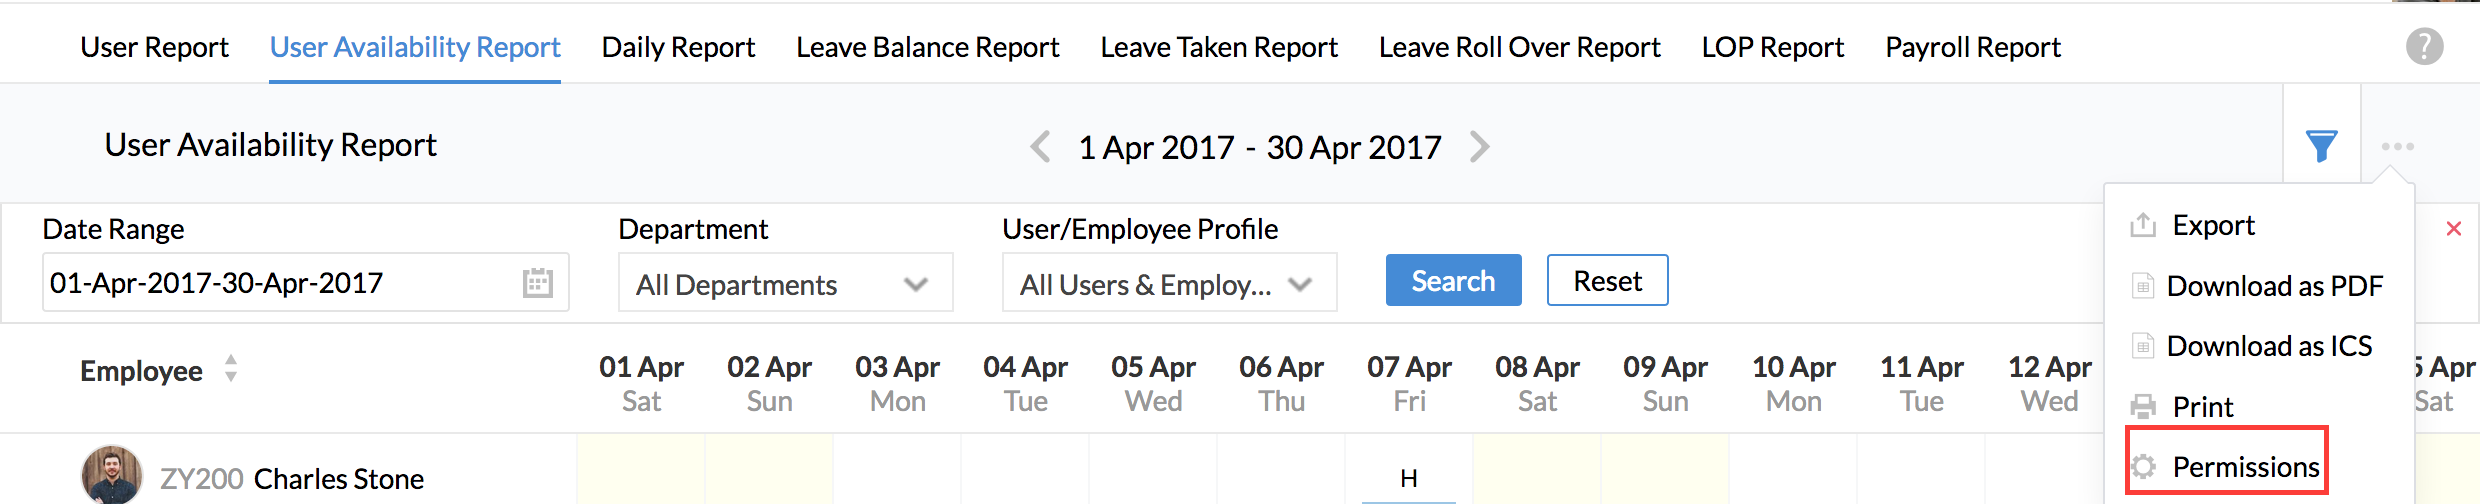Expand the All Departments dropdown
This screenshot has height=504, width=2480.
[x=785, y=284]
